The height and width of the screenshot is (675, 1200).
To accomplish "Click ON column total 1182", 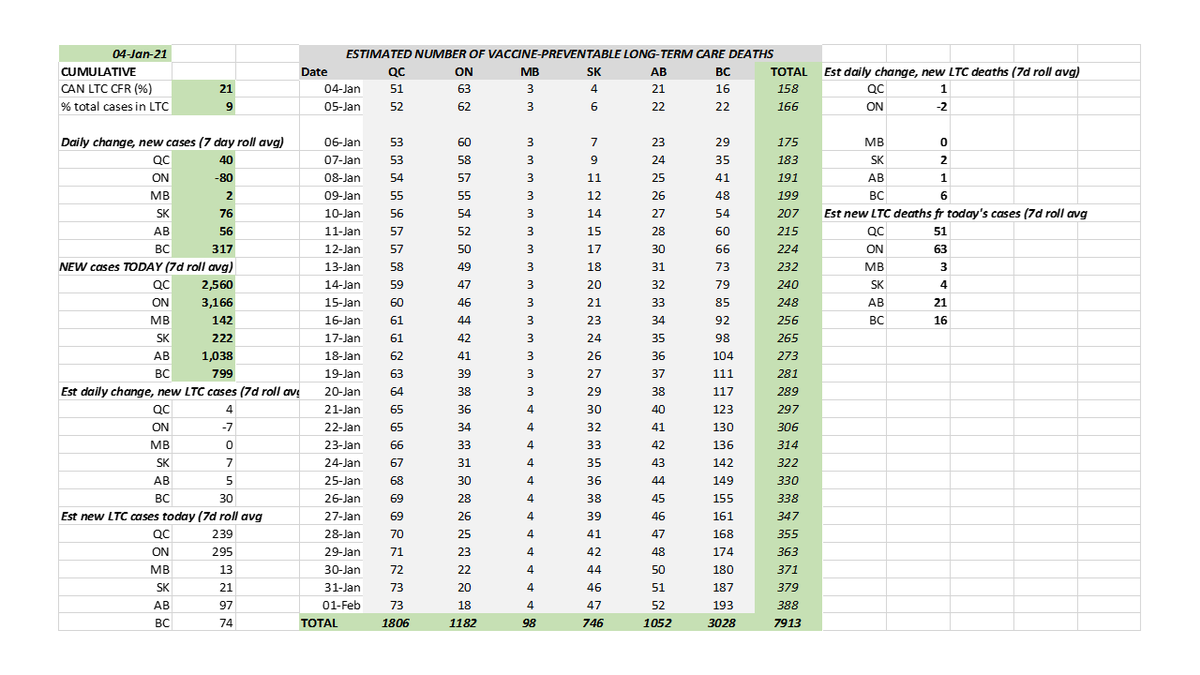I will tap(464, 623).
